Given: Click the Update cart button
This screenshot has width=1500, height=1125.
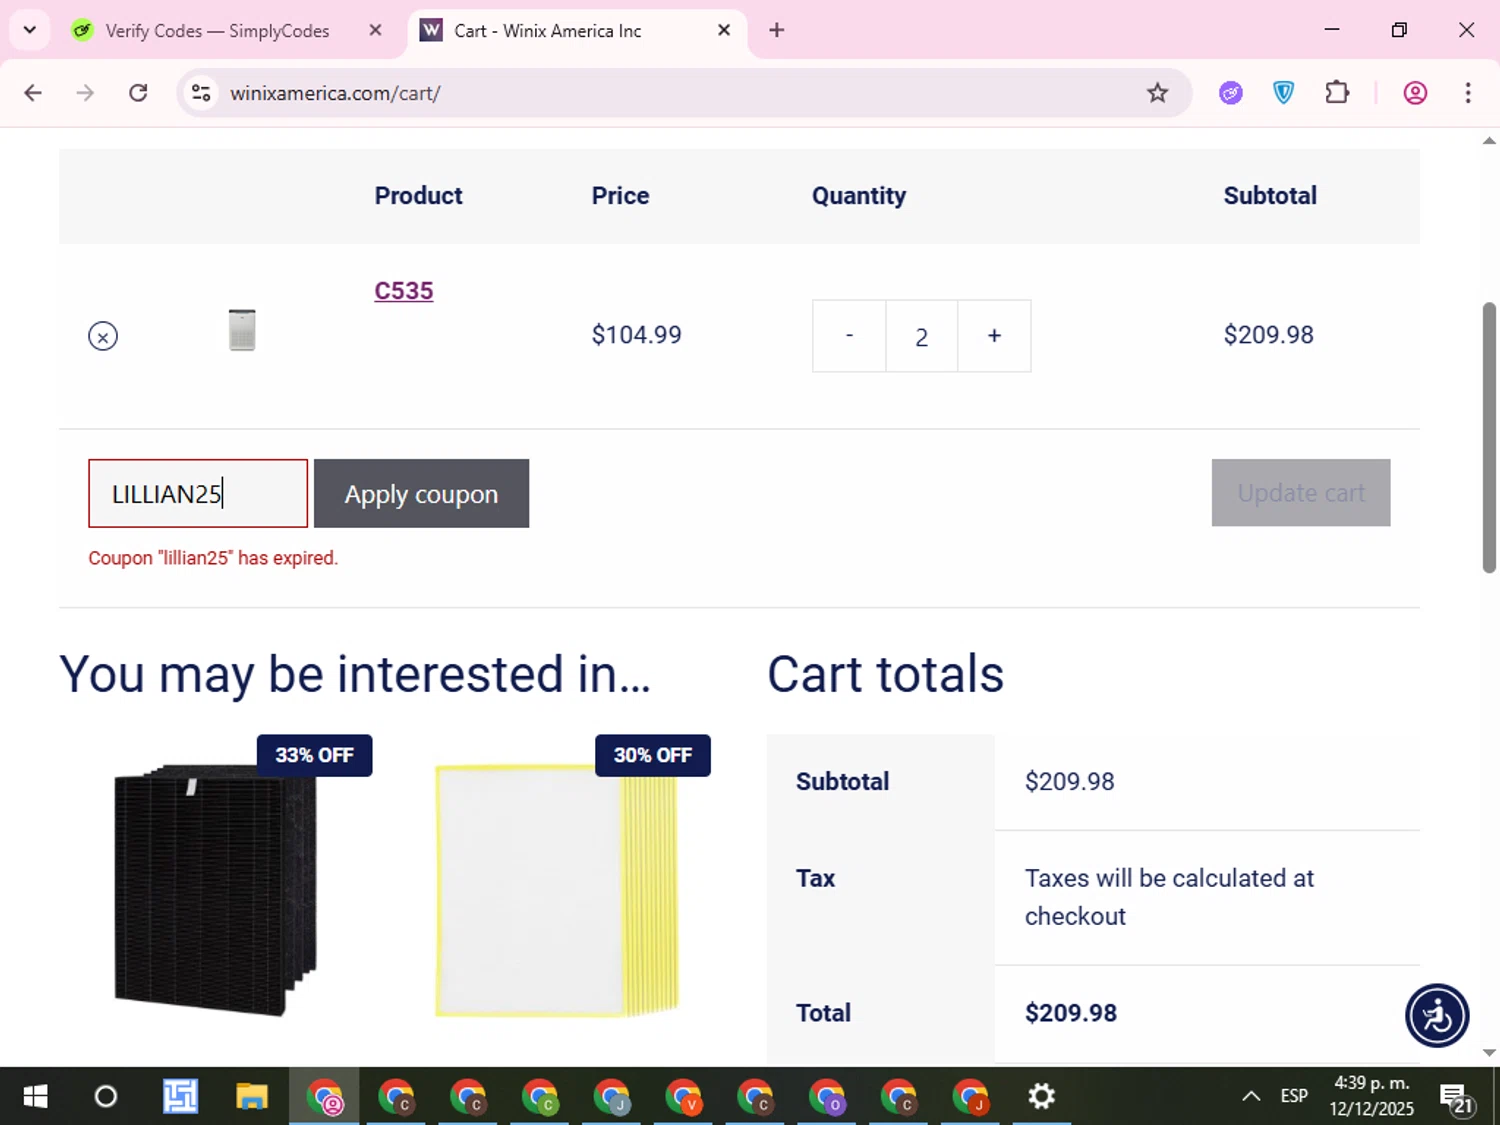Looking at the screenshot, I should click(x=1301, y=493).
